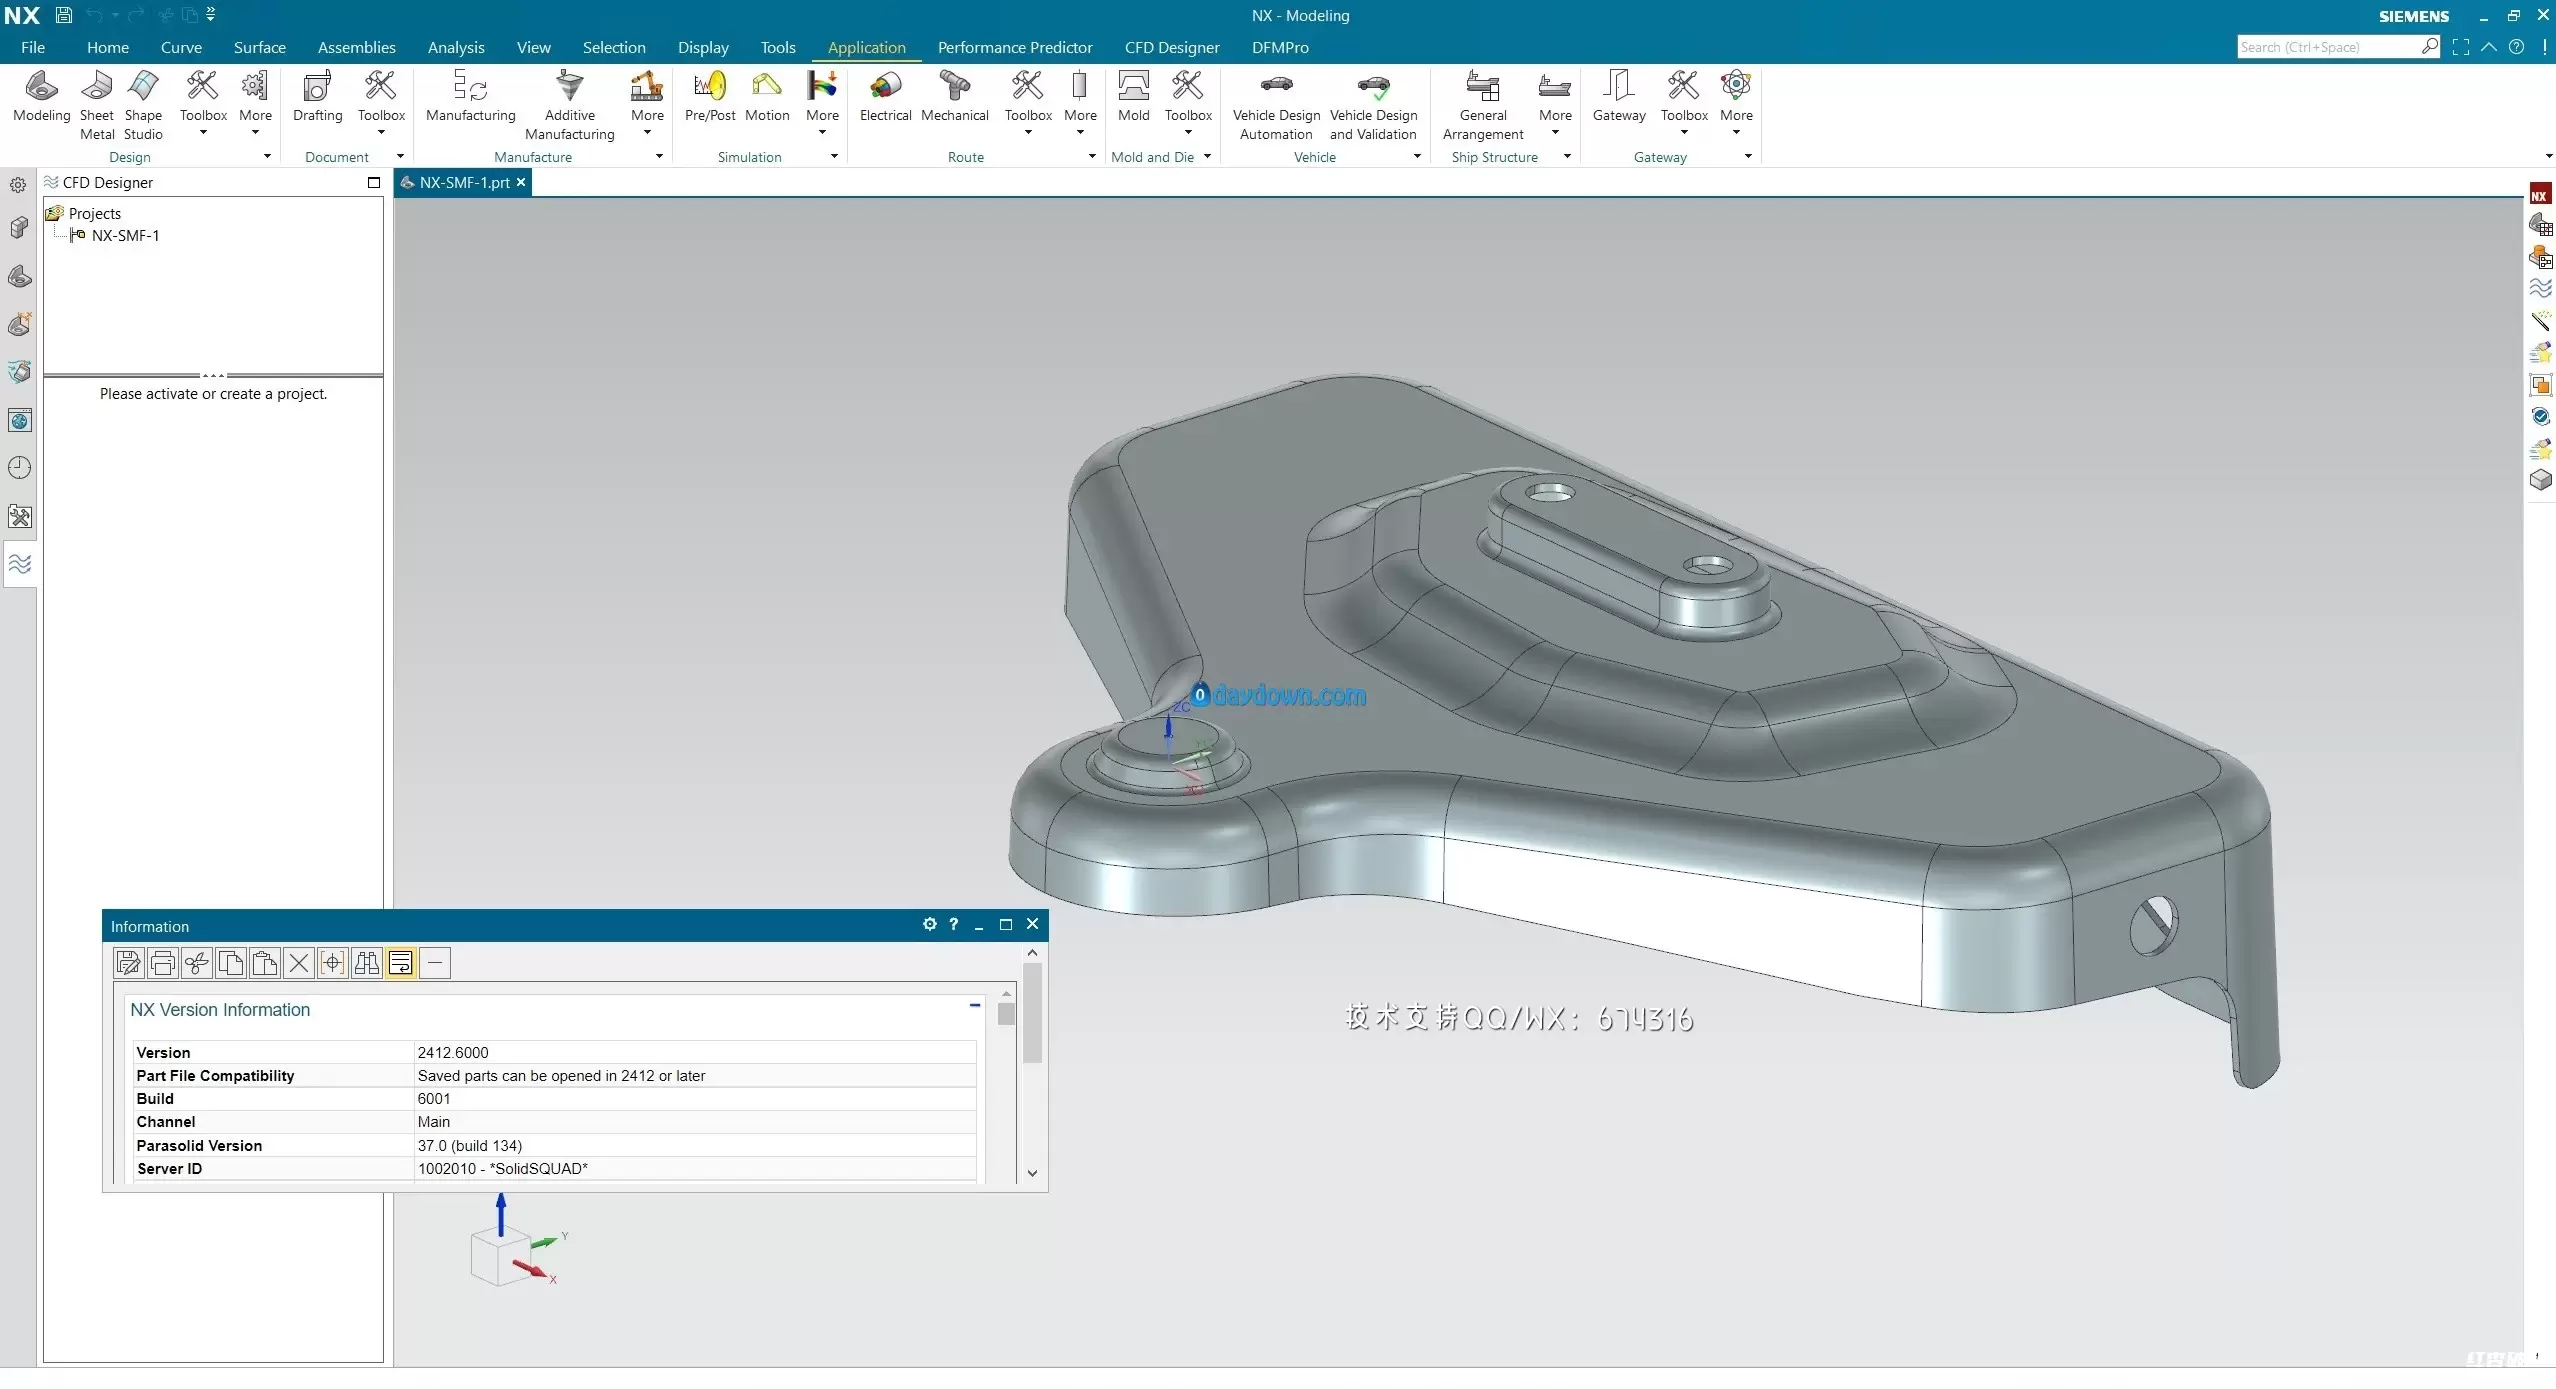Select the CFD Designer ribbon tab
The width and height of the screenshot is (2556, 1389).
click(x=1172, y=47)
